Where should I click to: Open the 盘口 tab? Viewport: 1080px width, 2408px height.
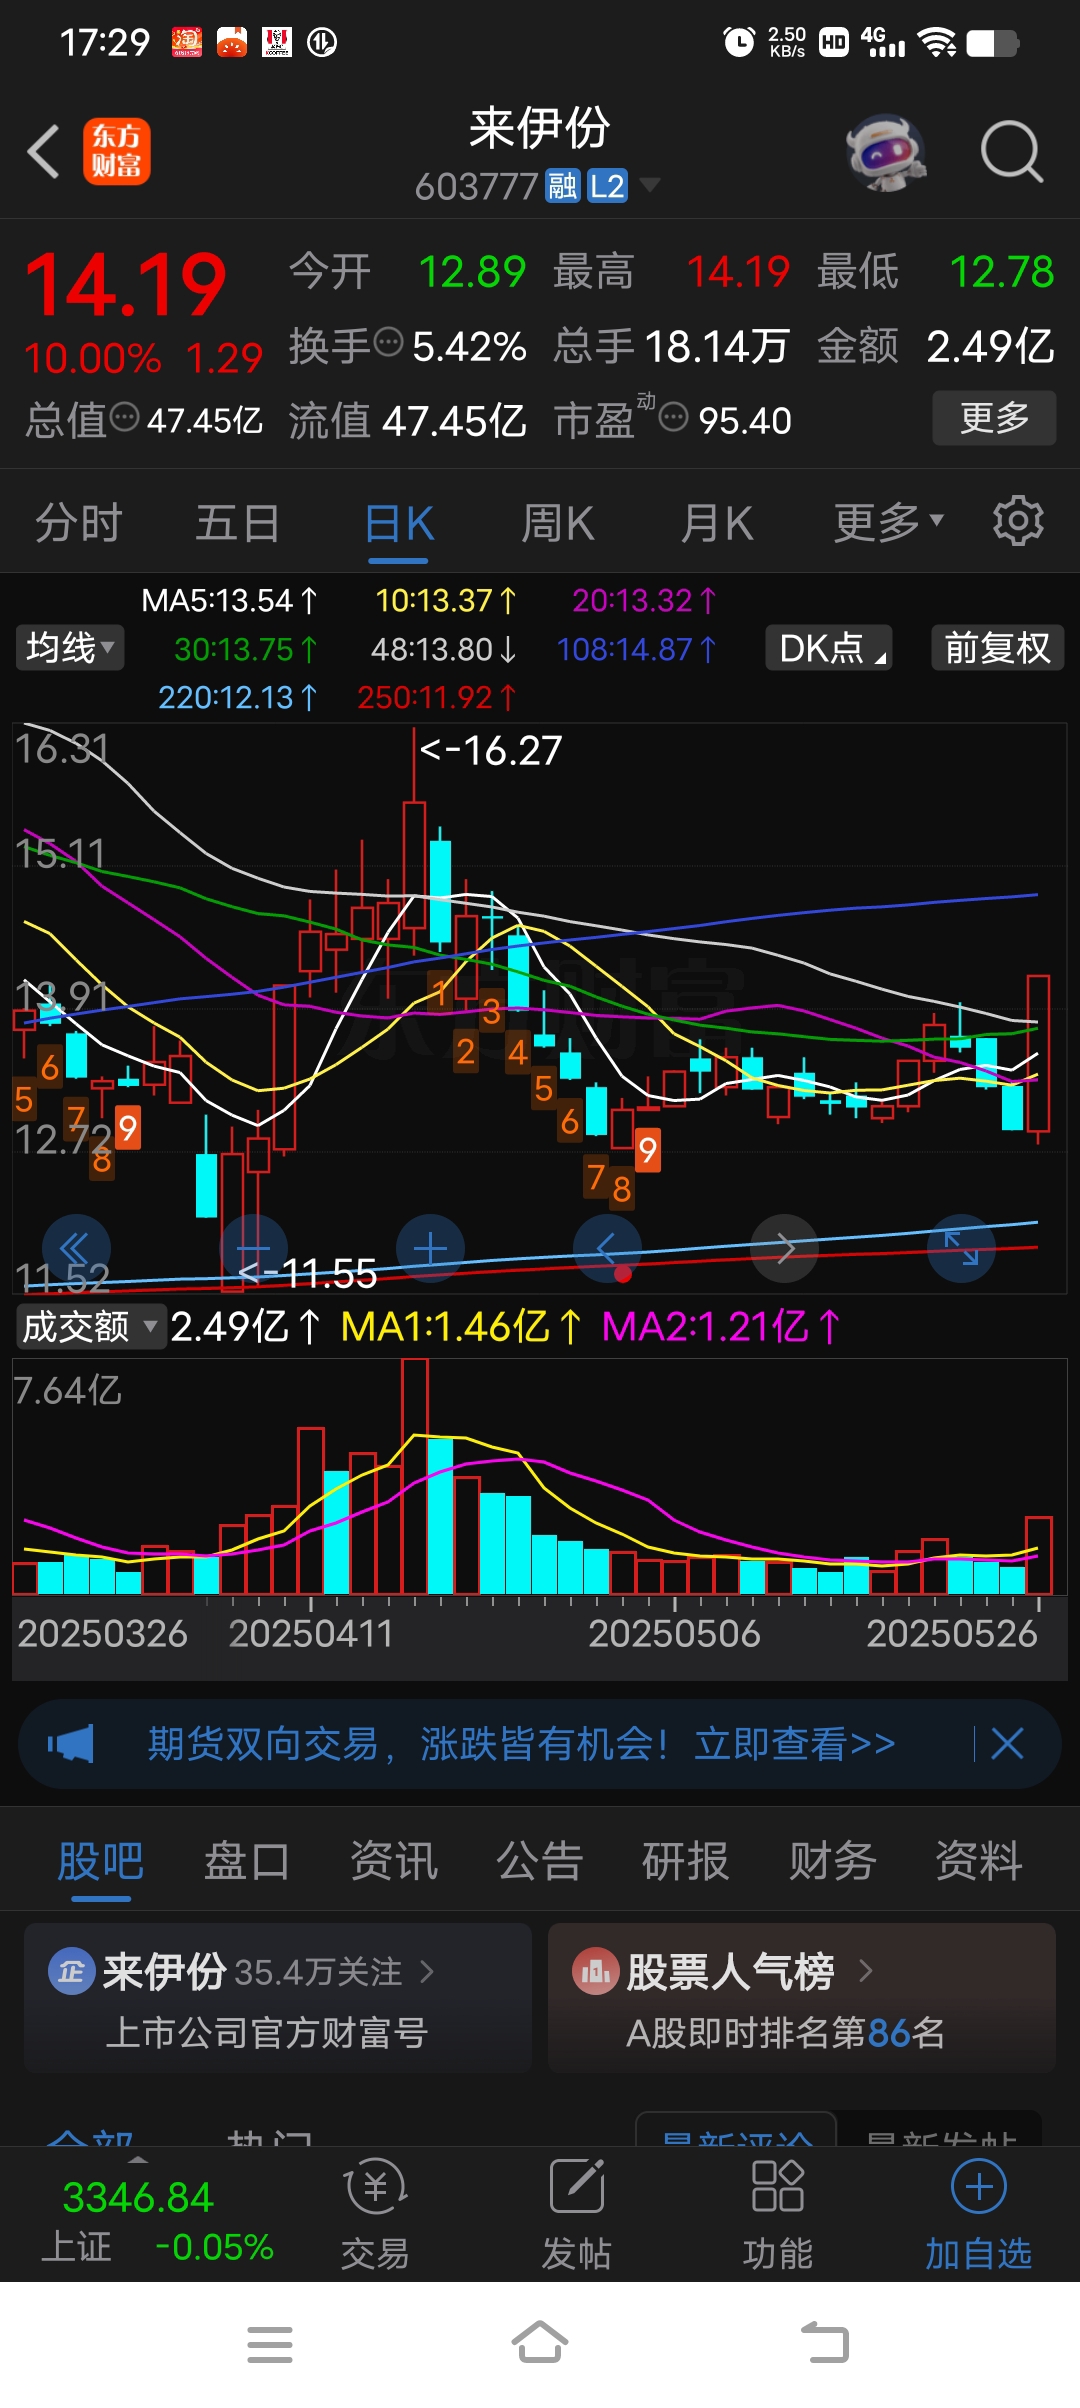pyautogui.click(x=247, y=1861)
